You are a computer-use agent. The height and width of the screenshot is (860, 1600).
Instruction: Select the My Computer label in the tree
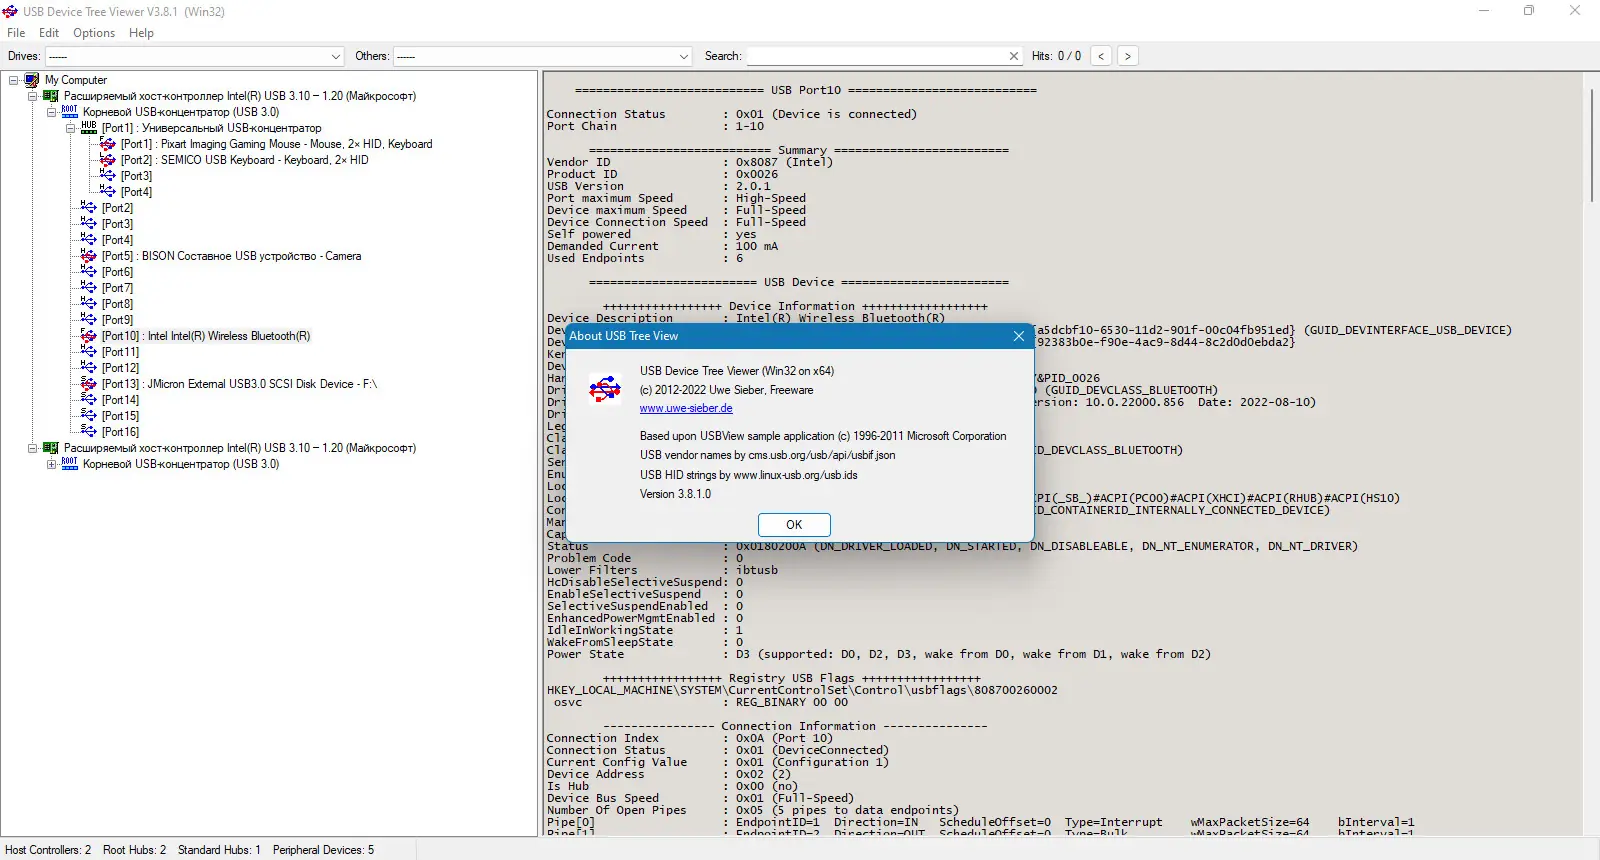coord(76,80)
